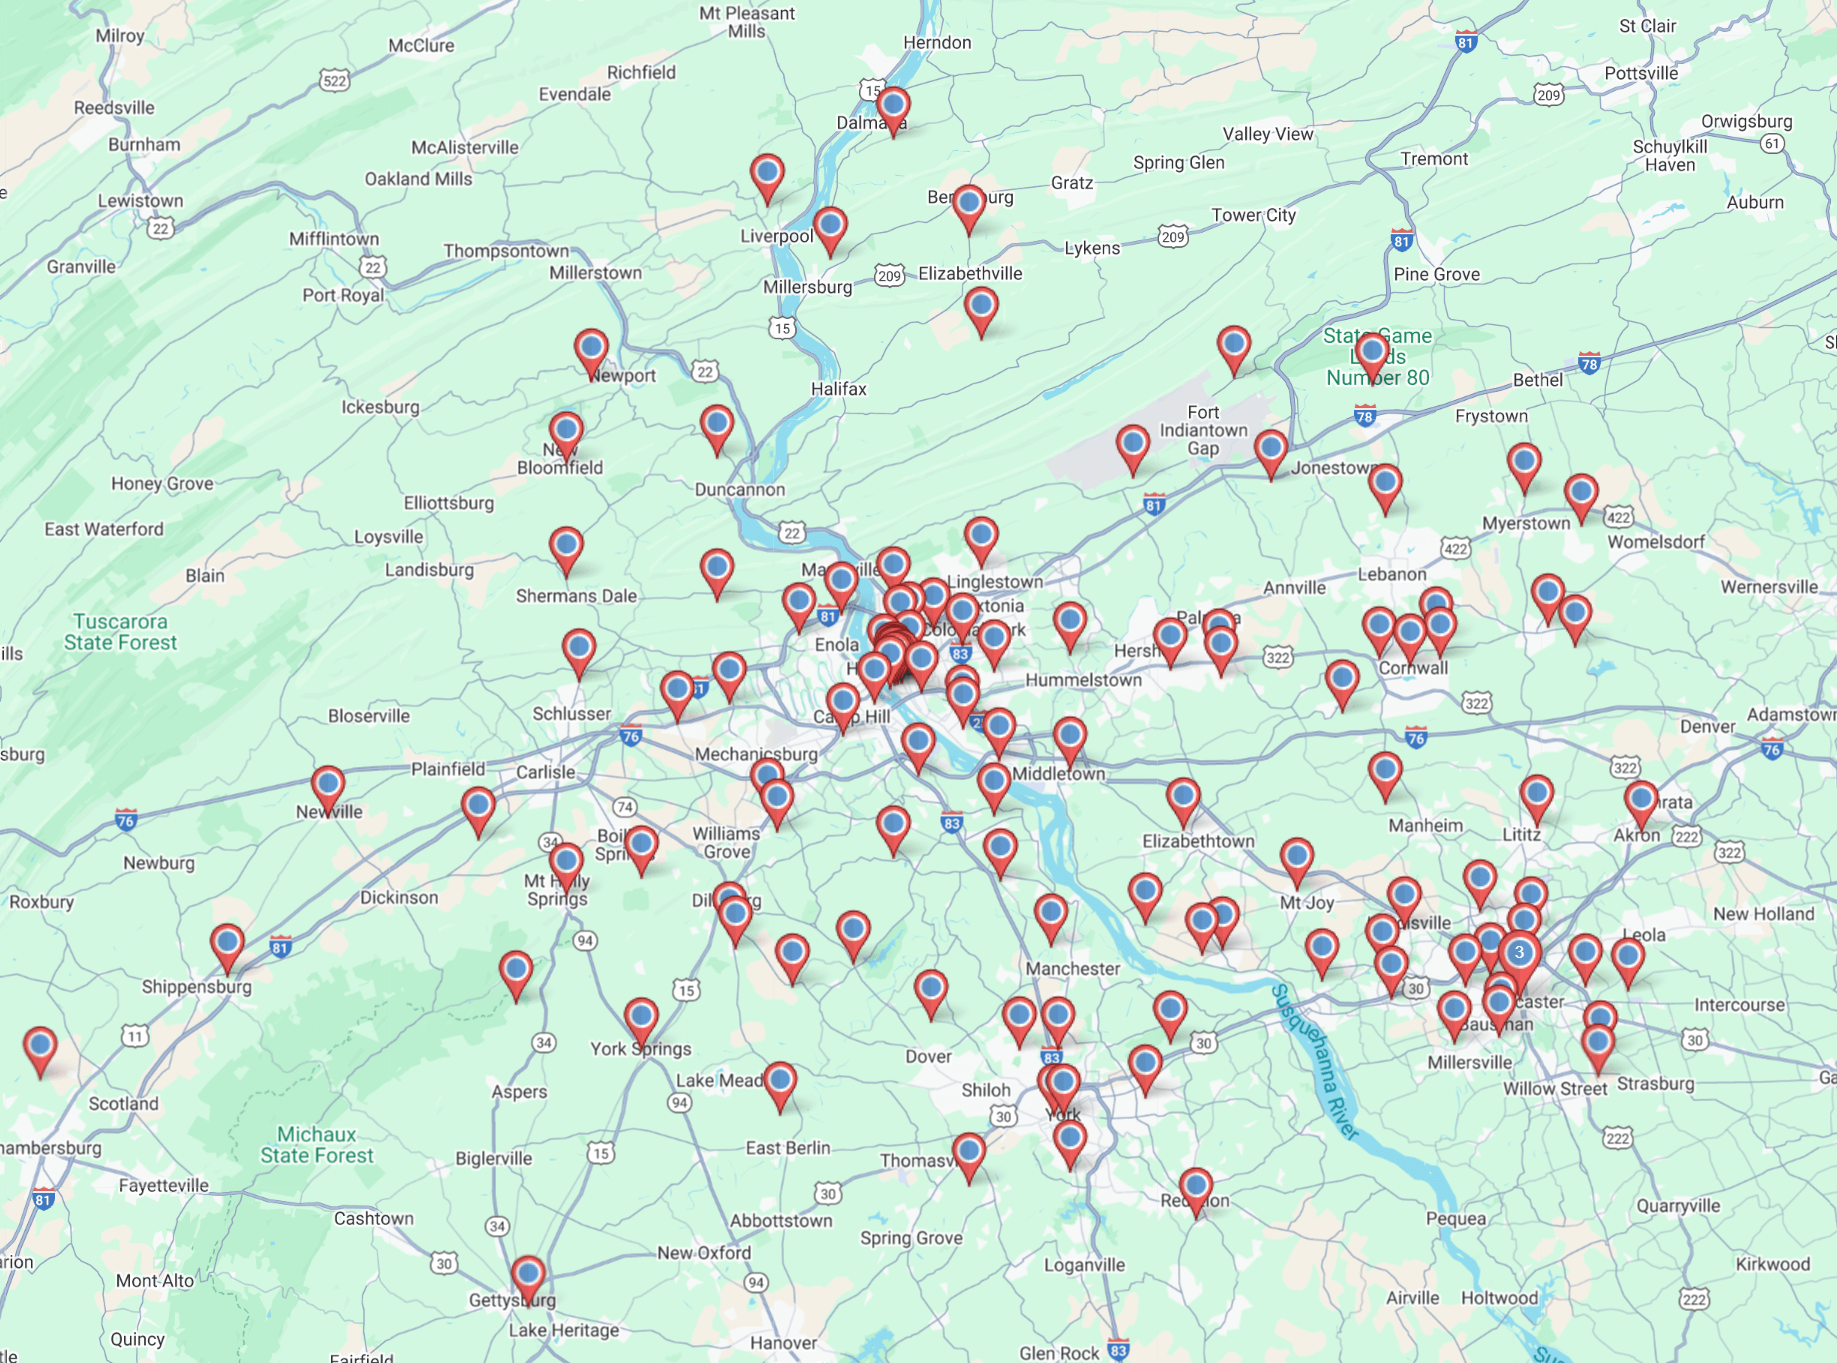Open the Shippensburg location pin
The image size is (1837, 1363).
click(x=227, y=943)
